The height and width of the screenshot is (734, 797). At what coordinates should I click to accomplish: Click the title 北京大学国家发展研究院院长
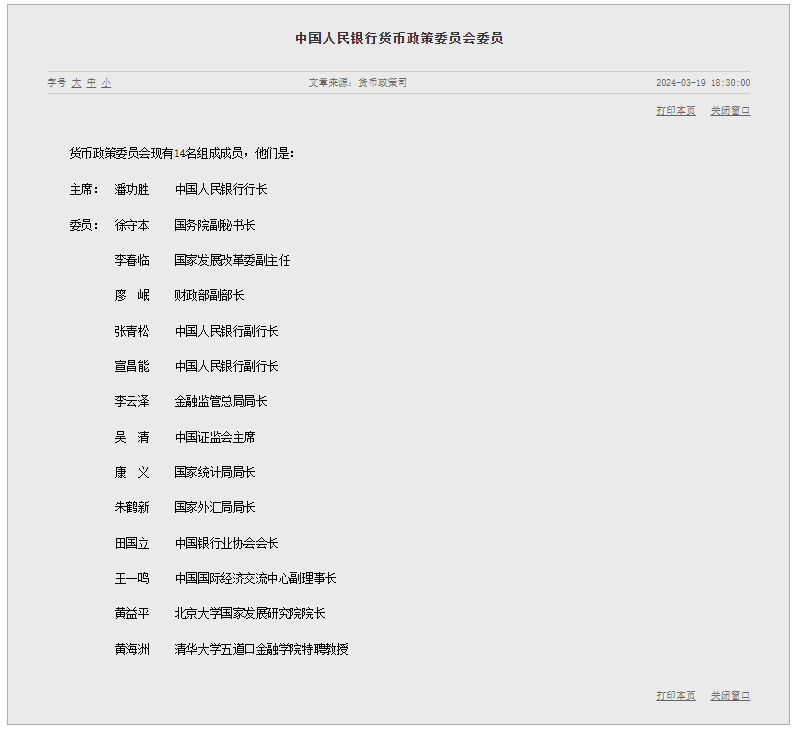pyautogui.click(x=250, y=614)
